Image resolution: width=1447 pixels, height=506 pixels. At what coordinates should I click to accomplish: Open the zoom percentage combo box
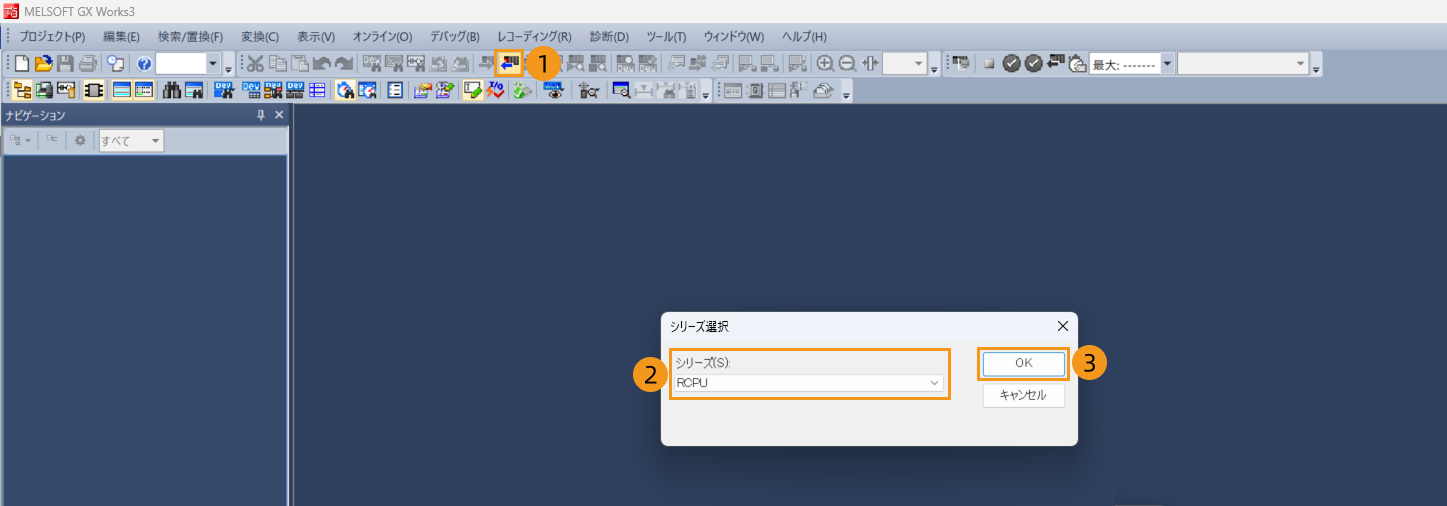905,63
